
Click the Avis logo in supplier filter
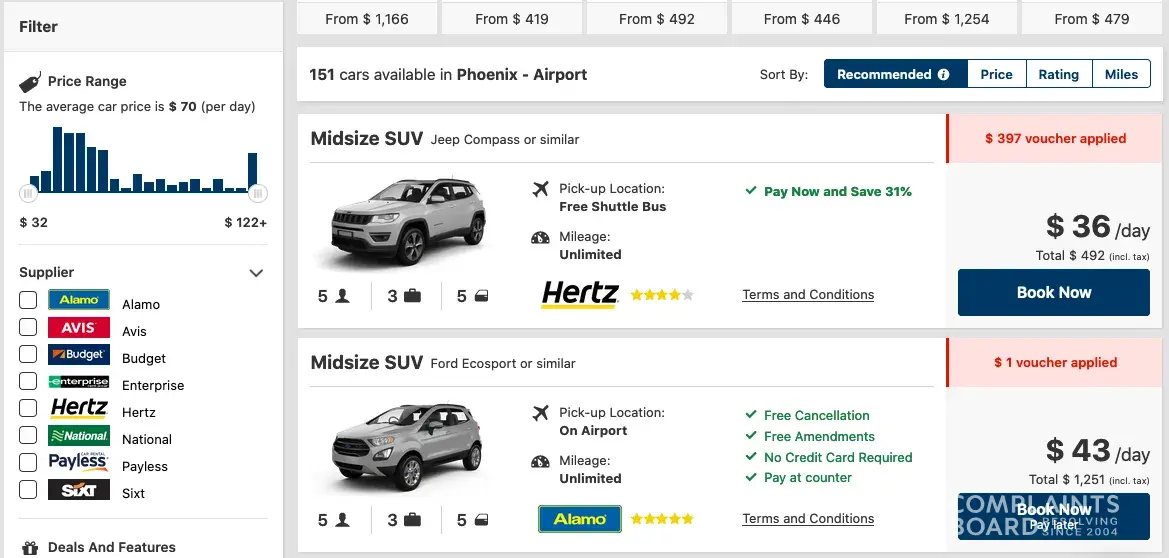click(78, 327)
